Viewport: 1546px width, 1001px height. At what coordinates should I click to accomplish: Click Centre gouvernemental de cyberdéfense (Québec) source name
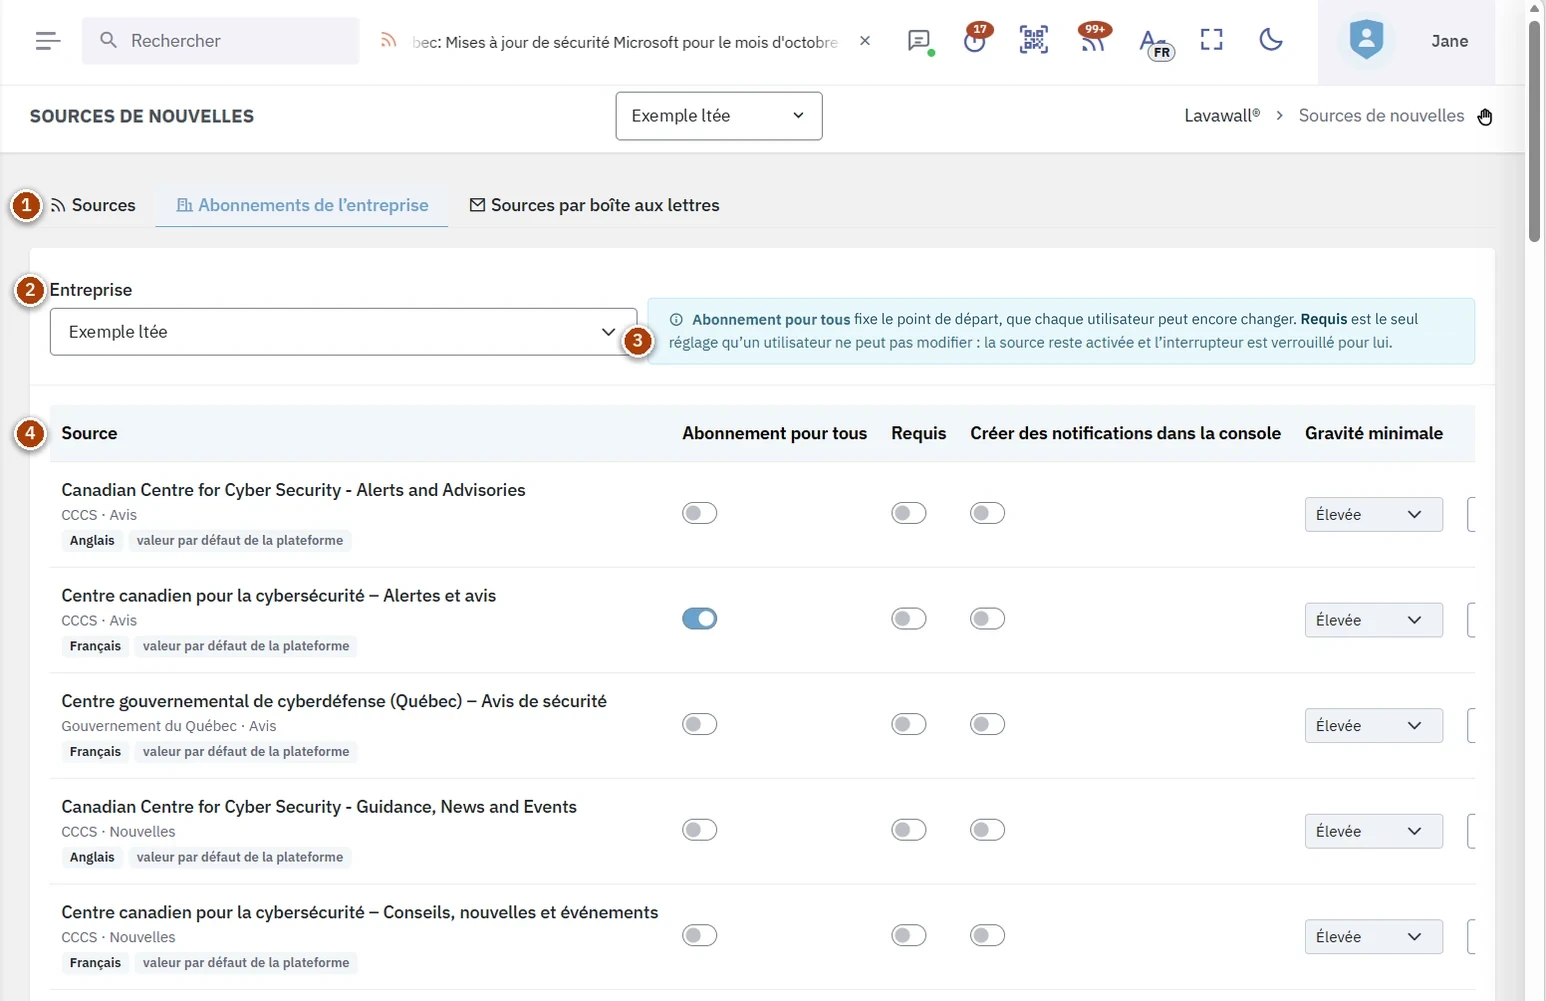click(x=334, y=701)
